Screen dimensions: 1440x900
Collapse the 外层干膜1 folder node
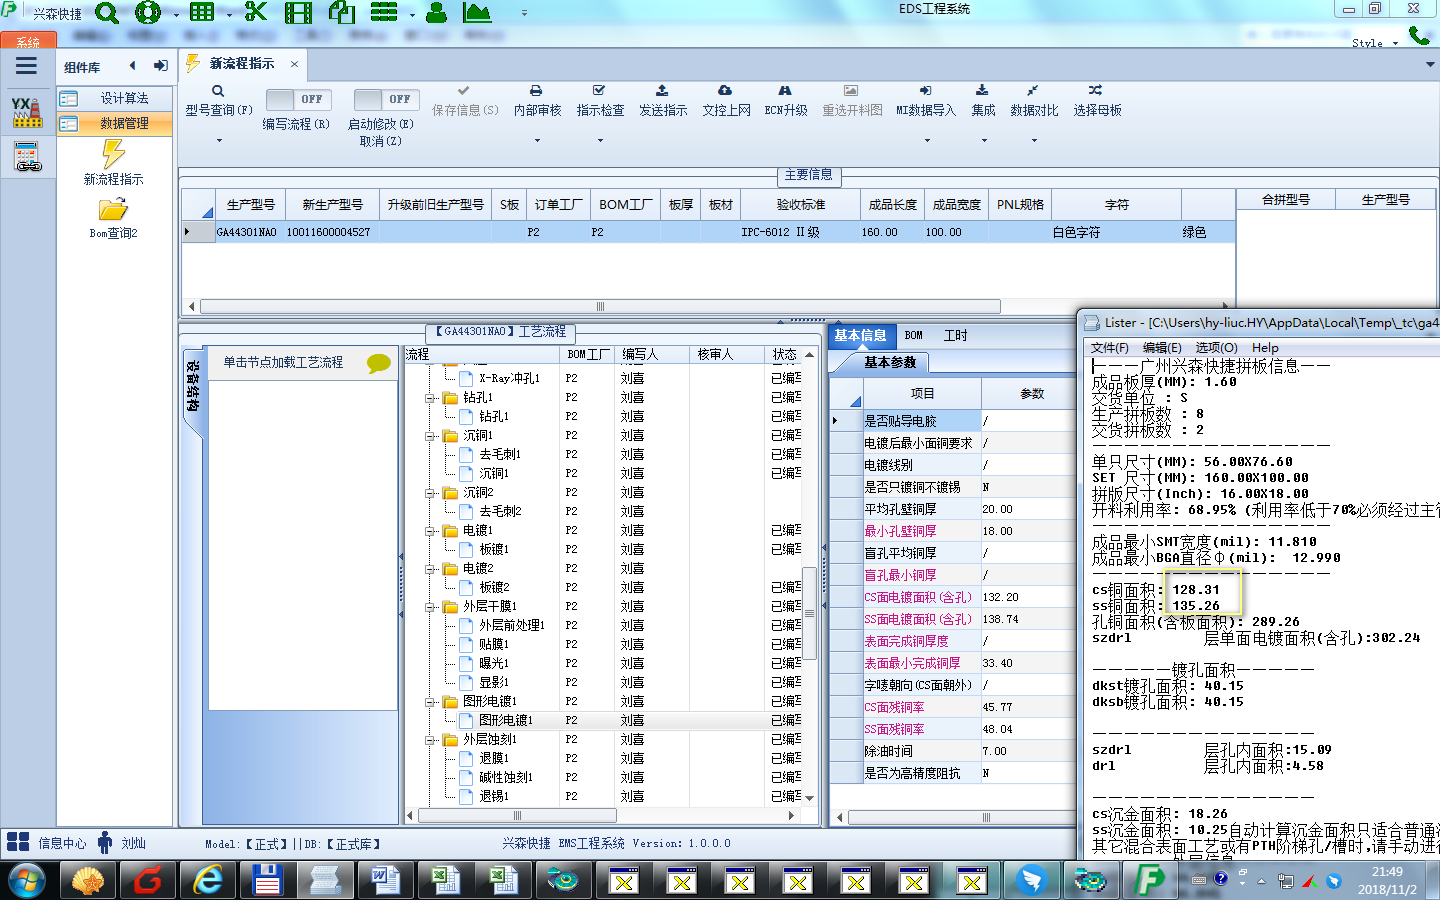pos(431,606)
